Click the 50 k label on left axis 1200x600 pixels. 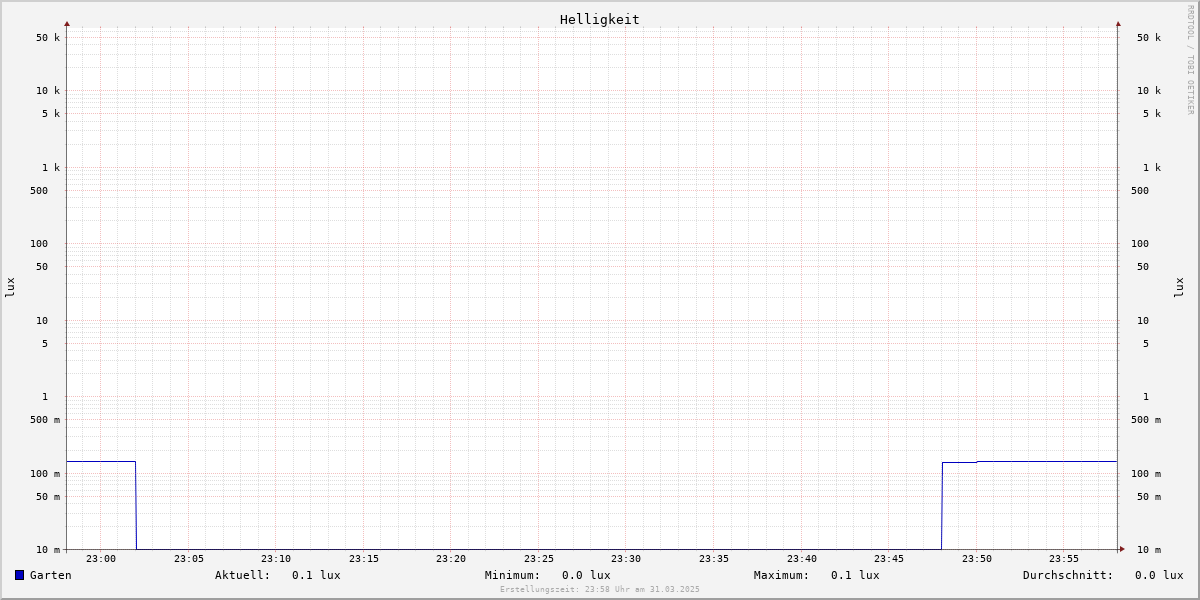pos(48,38)
